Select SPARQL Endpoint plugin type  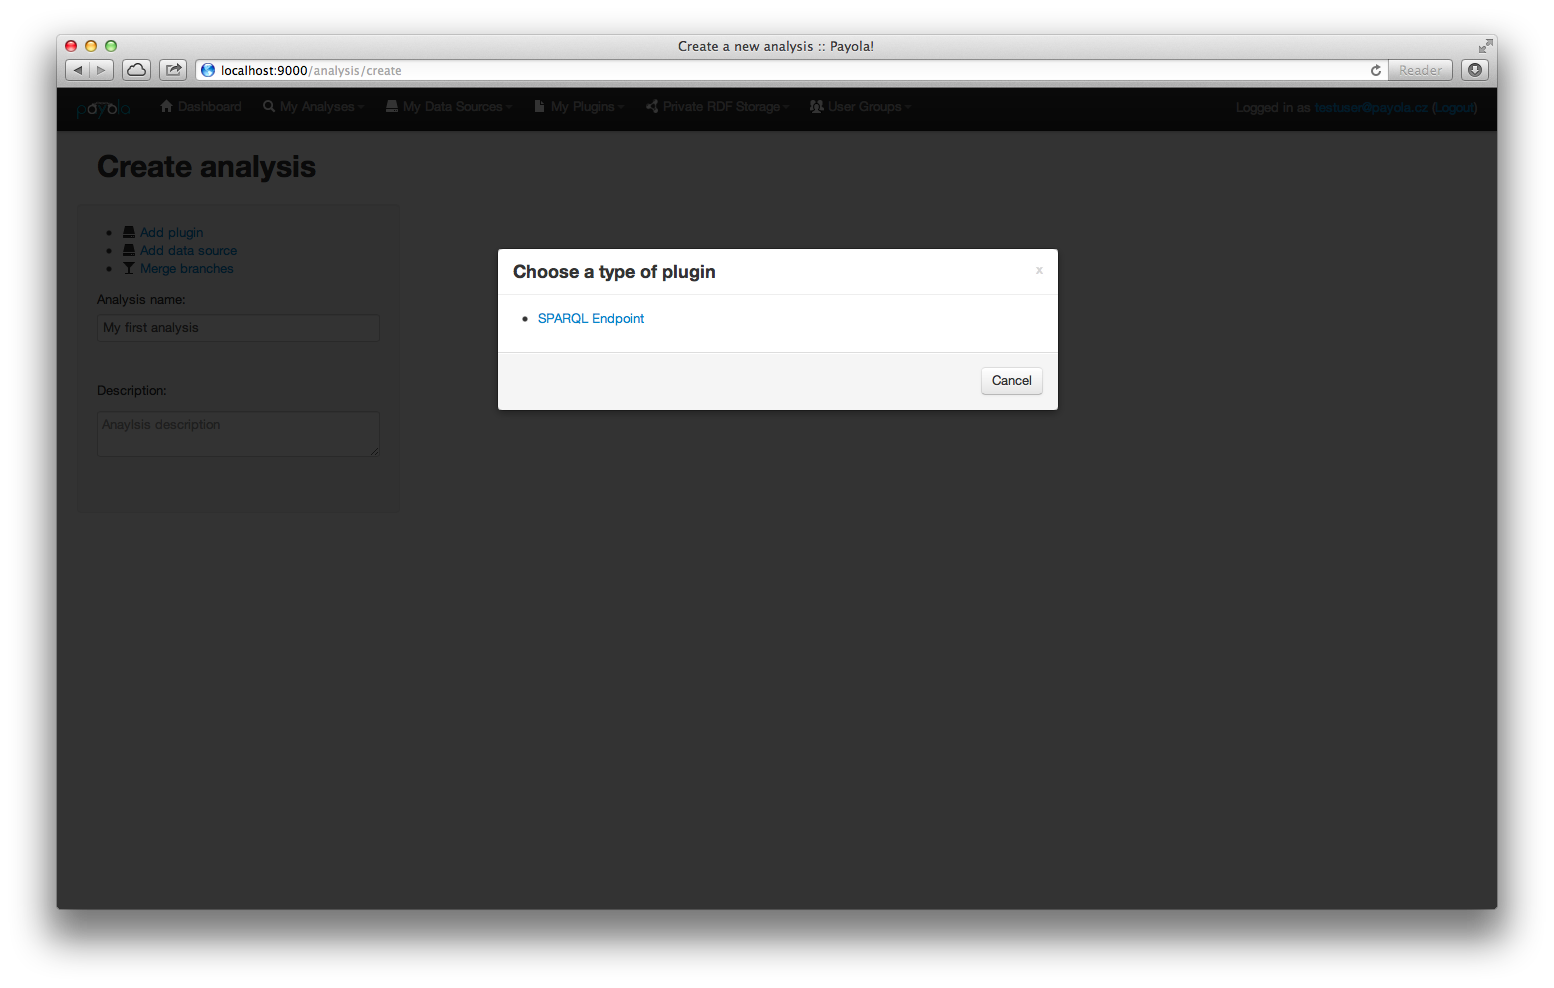point(591,319)
